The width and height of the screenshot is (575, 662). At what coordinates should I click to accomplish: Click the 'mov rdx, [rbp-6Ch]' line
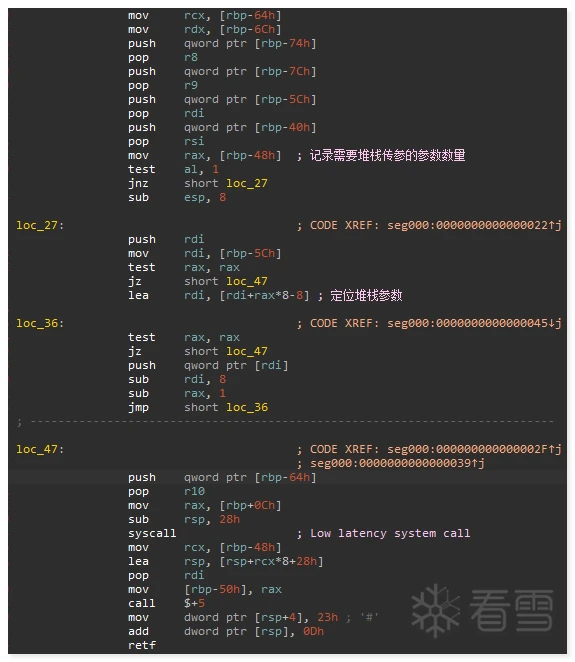coord(205,30)
